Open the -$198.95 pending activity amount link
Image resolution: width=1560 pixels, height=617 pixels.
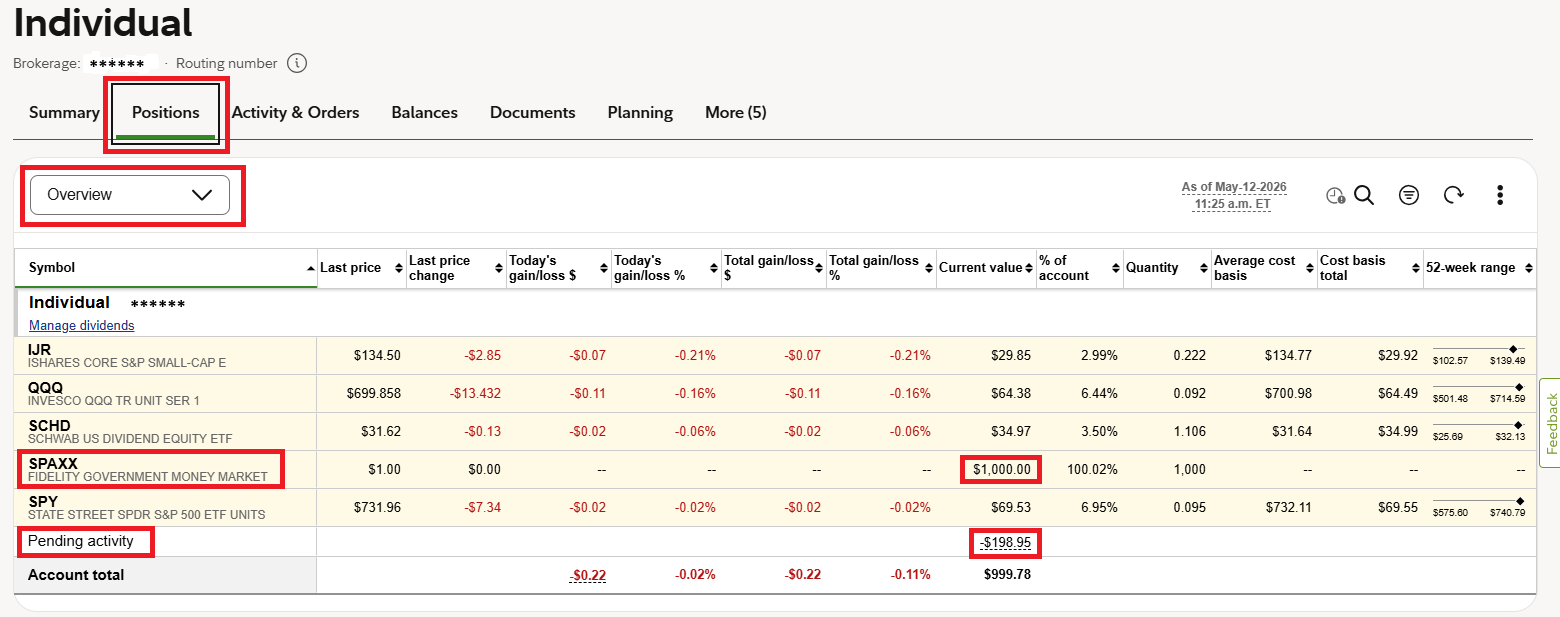[x=1005, y=543]
